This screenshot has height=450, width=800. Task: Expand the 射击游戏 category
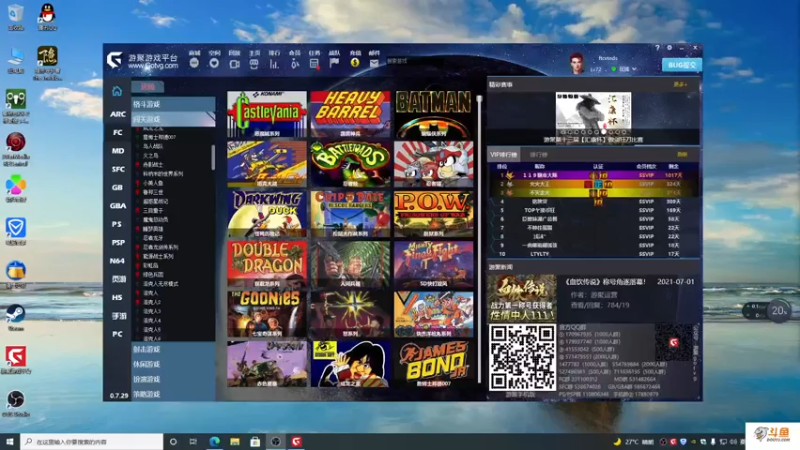coord(173,349)
